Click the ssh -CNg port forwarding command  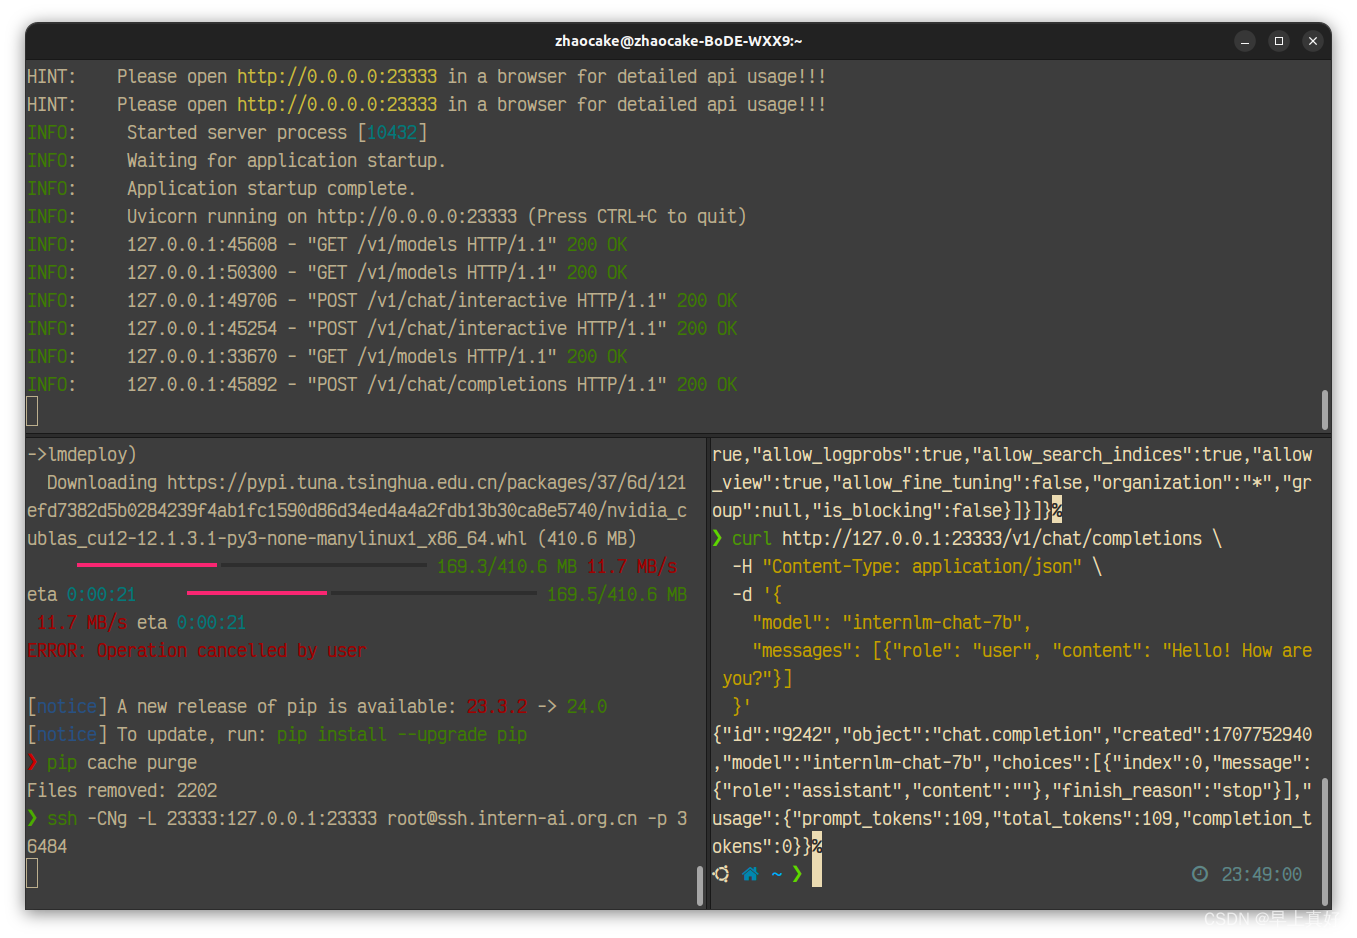tap(357, 833)
